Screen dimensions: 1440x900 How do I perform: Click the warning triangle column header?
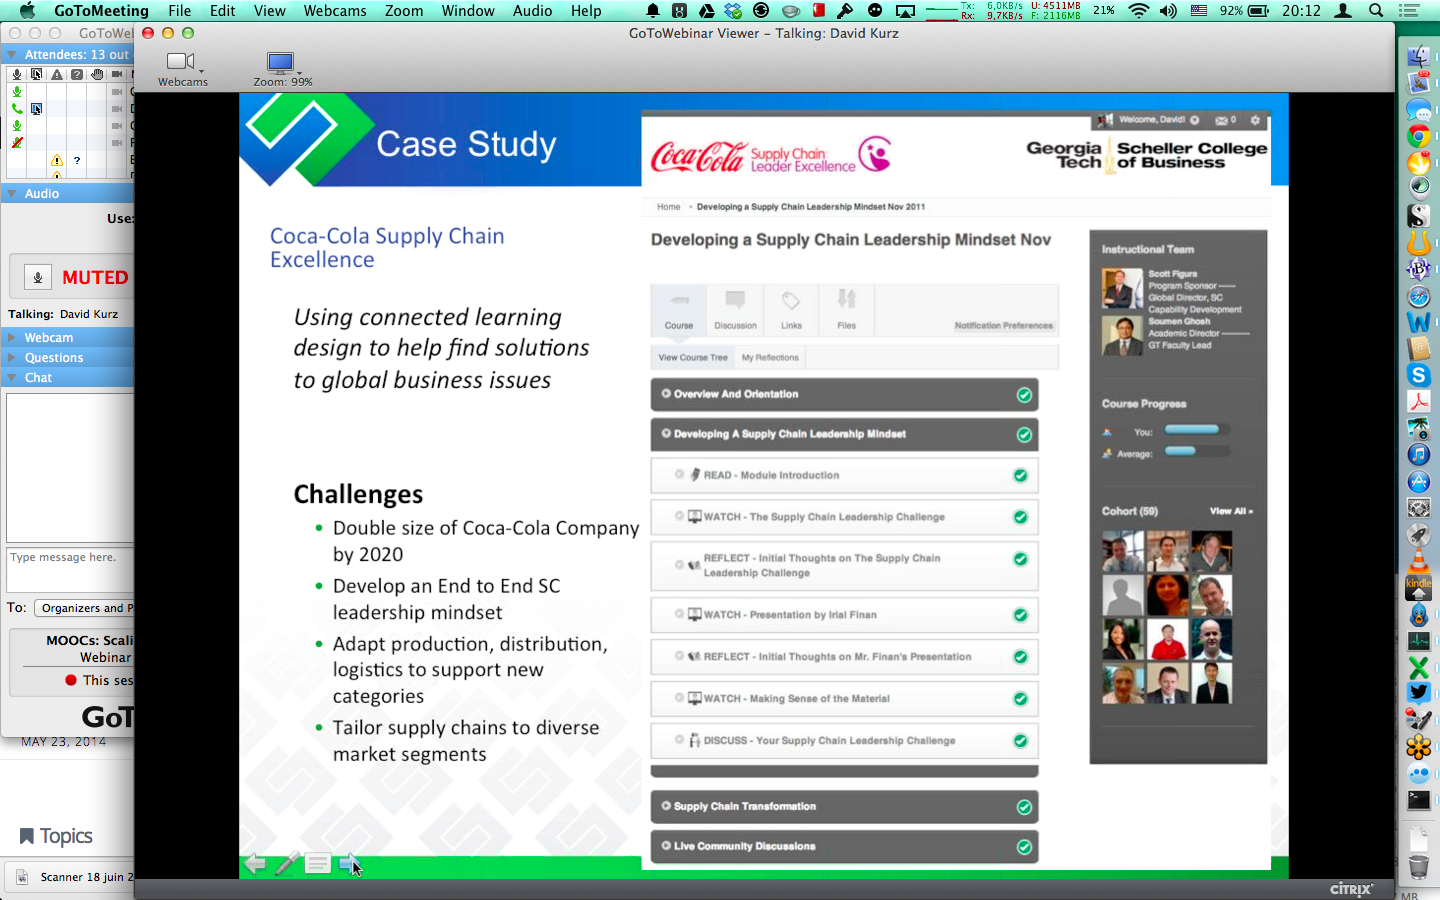point(57,74)
